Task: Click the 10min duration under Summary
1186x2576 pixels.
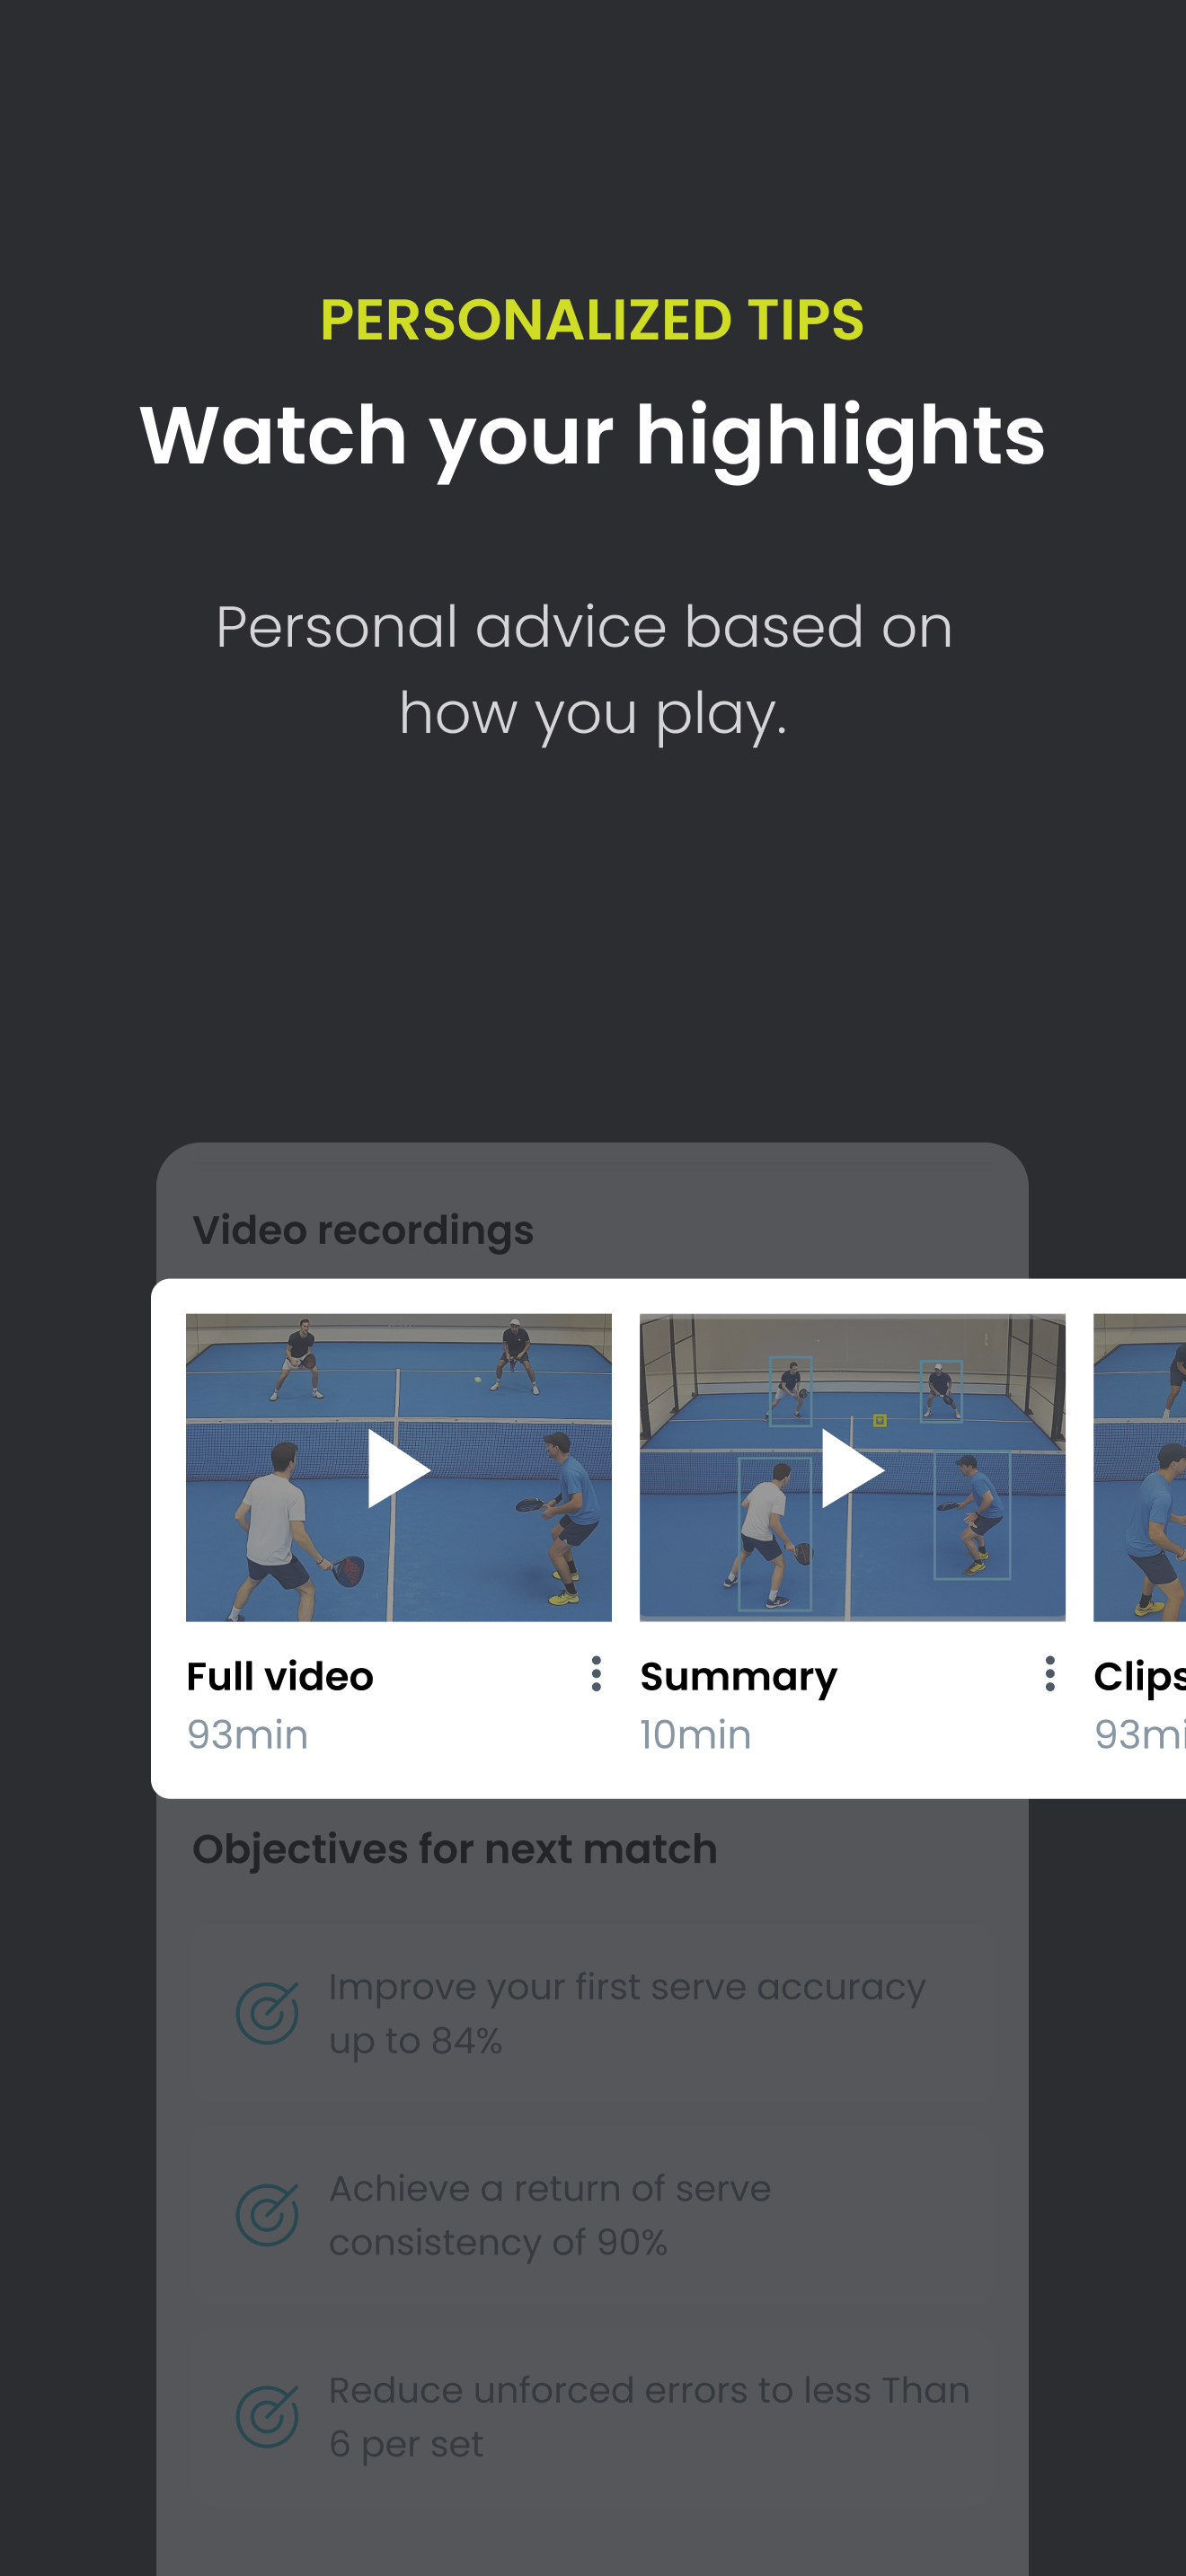Action: (696, 1735)
